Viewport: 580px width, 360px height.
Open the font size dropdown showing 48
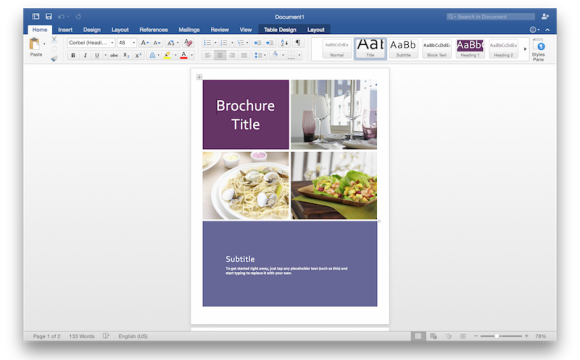[x=134, y=43]
